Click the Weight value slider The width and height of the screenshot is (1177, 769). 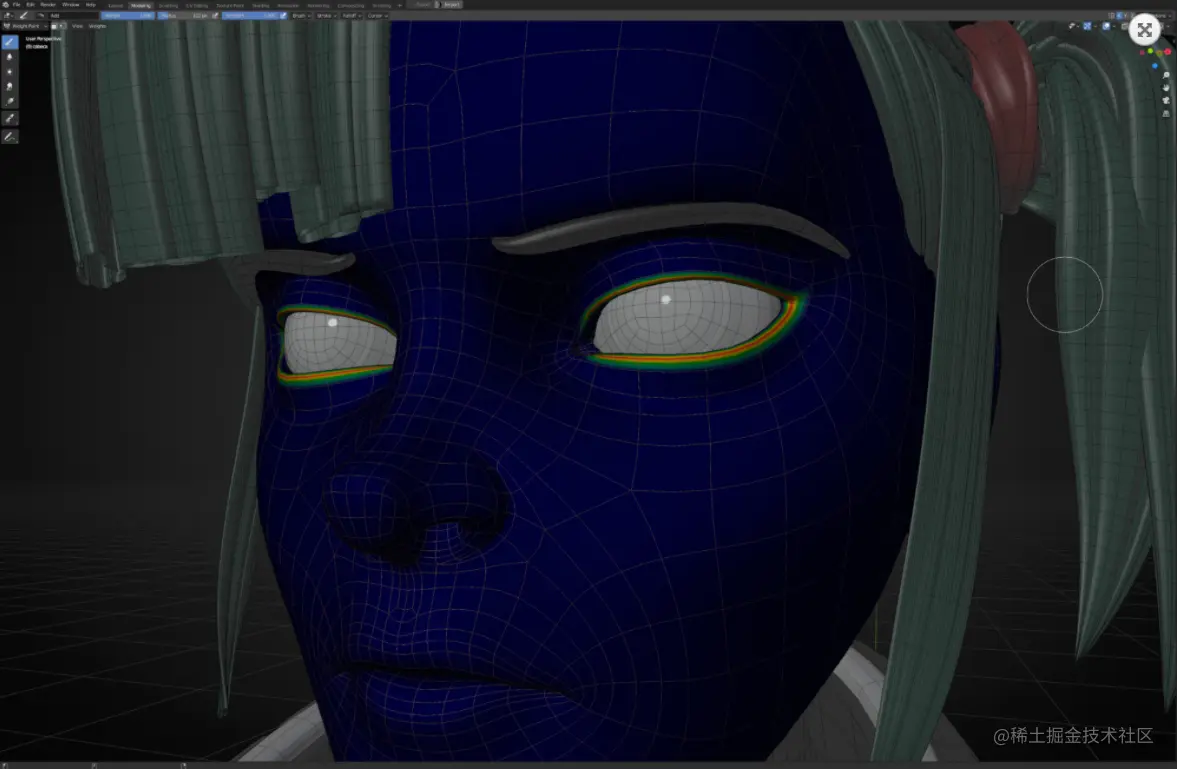point(128,16)
